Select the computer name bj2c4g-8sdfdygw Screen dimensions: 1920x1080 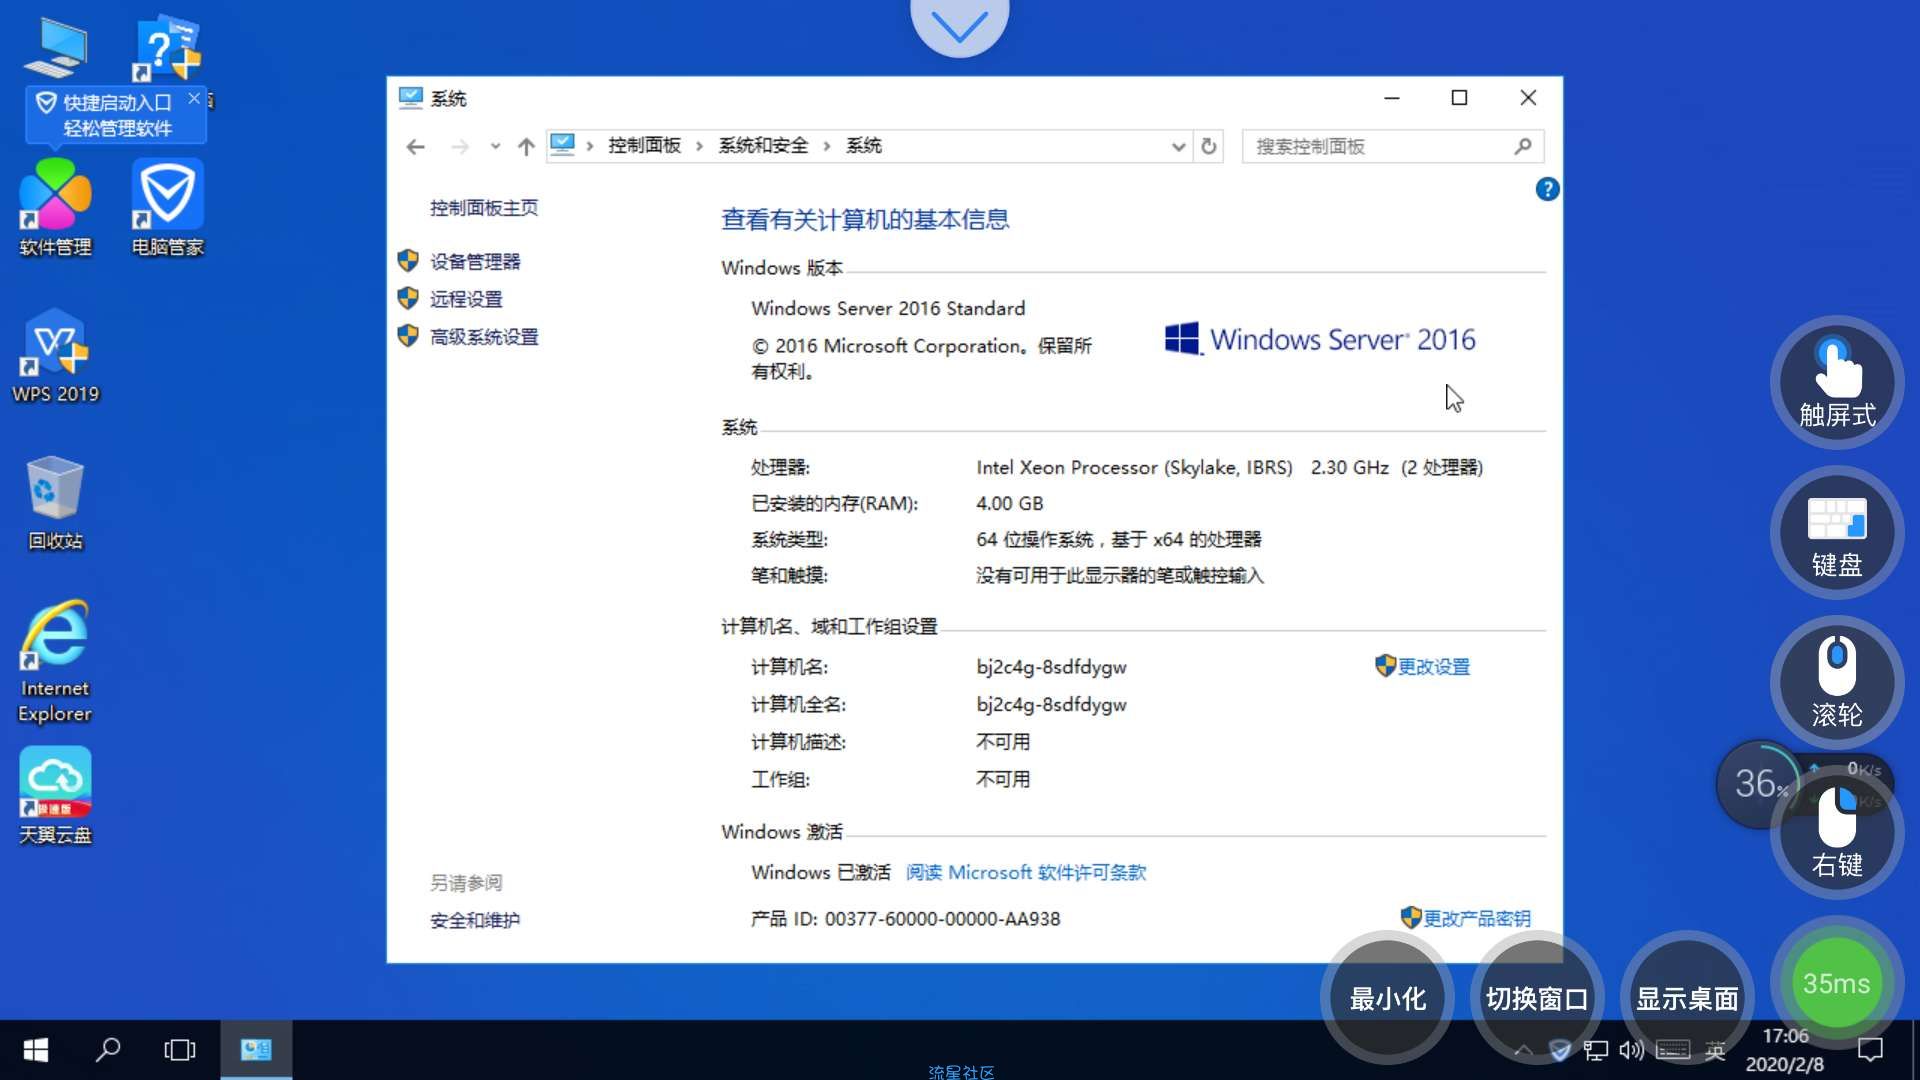(1051, 667)
